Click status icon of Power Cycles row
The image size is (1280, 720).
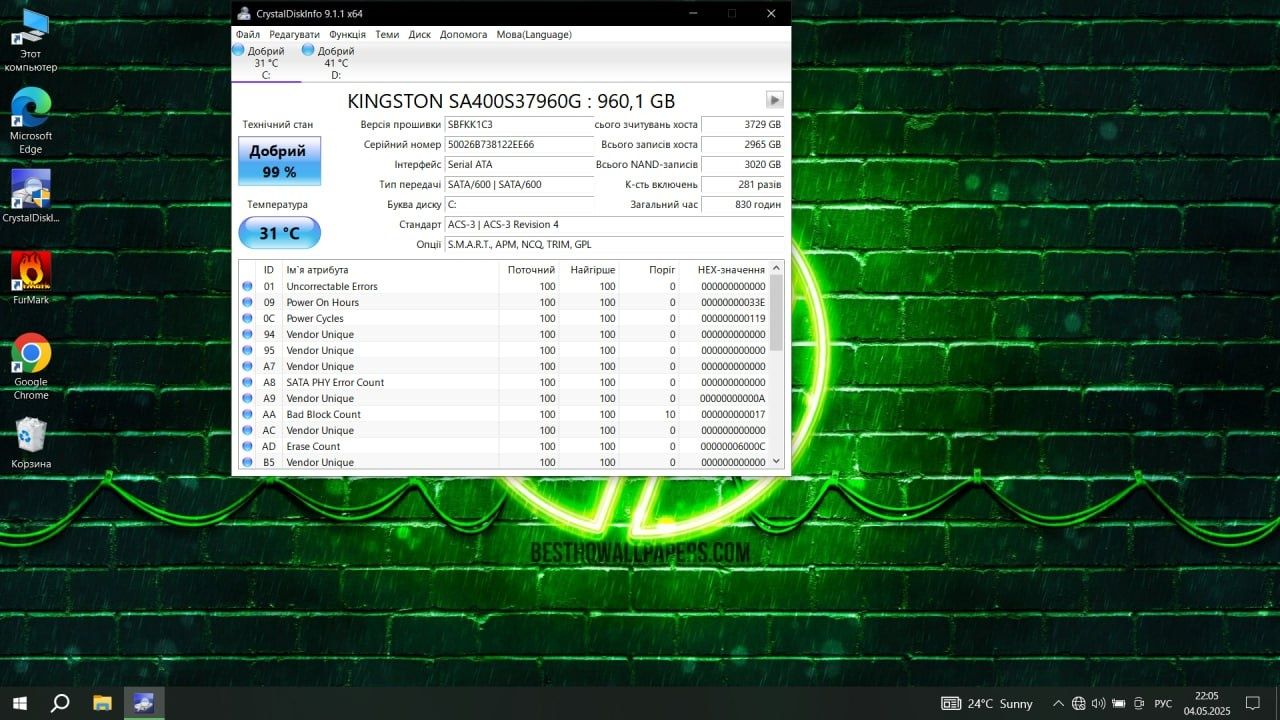[247, 319]
